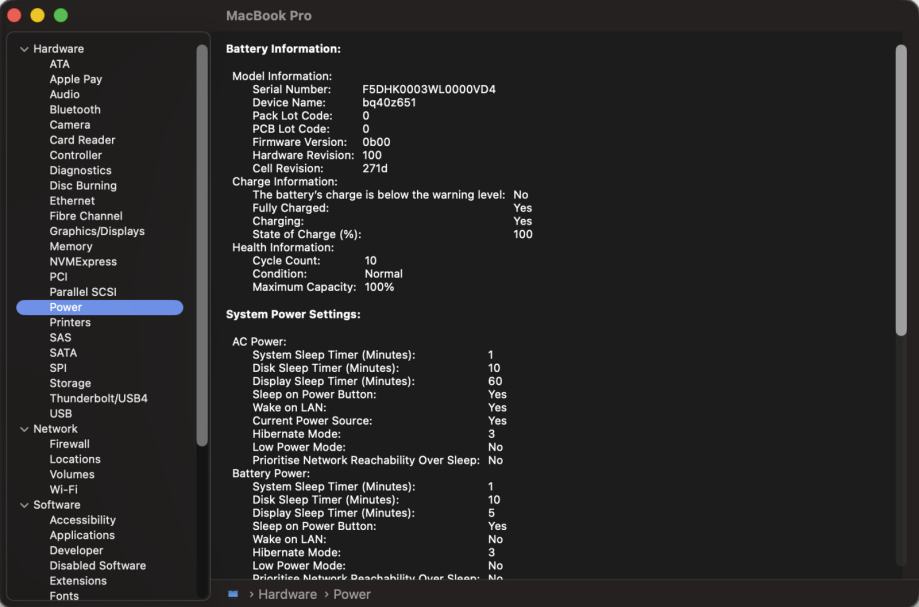The width and height of the screenshot is (919, 607).
Task: Select the highlighted Power item
Action: [x=100, y=308]
